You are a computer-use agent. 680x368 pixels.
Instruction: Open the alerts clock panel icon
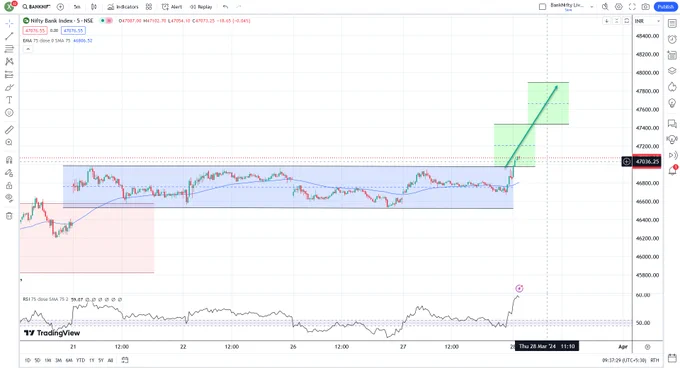(x=672, y=39)
